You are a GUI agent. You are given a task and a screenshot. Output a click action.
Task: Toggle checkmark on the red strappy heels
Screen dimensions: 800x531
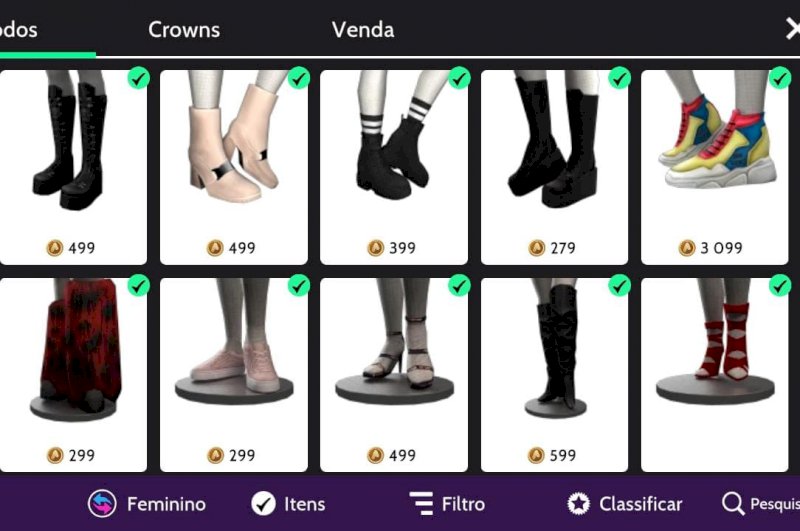(x=780, y=286)
